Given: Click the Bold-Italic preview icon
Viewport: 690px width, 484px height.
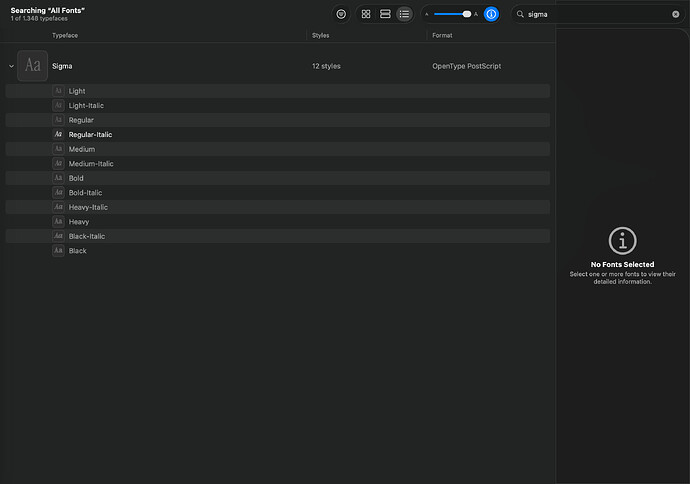Looking at the screenshot, I should [58, 192].
